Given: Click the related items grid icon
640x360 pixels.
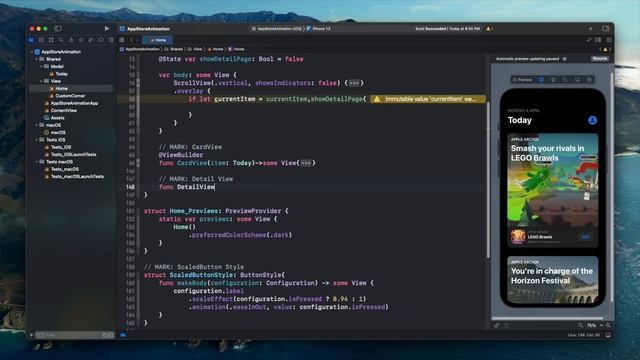Looking at the screenshot, I should pyautogui.click(x=122, y=40).
